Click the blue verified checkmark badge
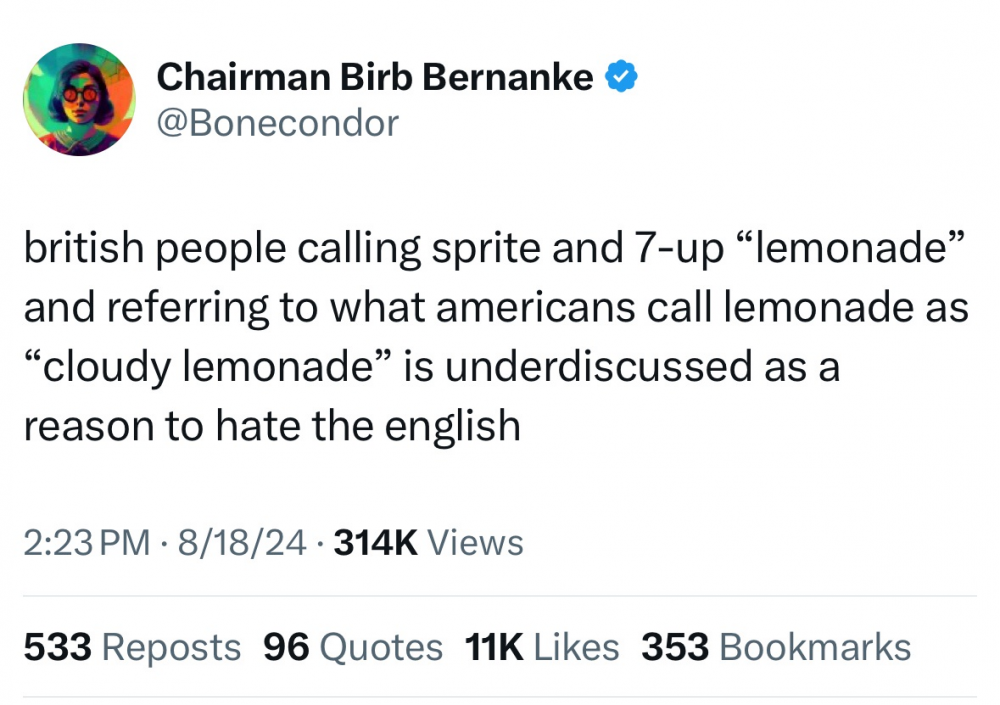The width and height of the screenshot is (1000, 705). point(623,76)
